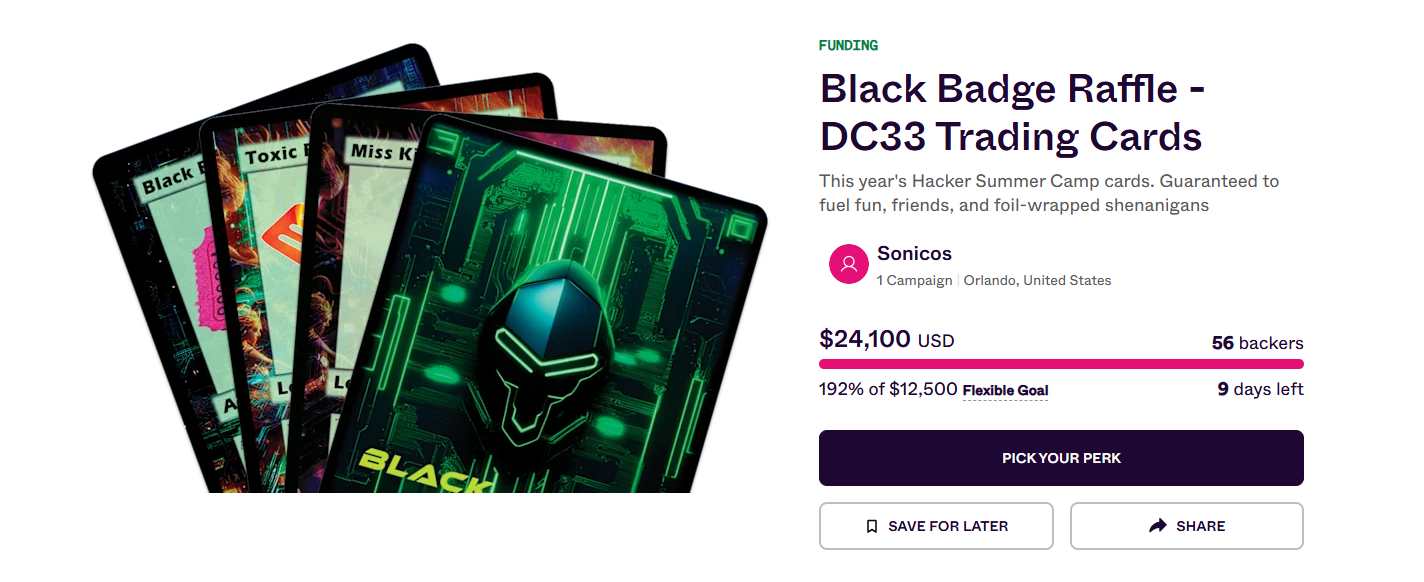The height and width of the screenshot is (582, 1424).
Task: Click the 1 Campaign text
Action: click(x=914, y=281)
